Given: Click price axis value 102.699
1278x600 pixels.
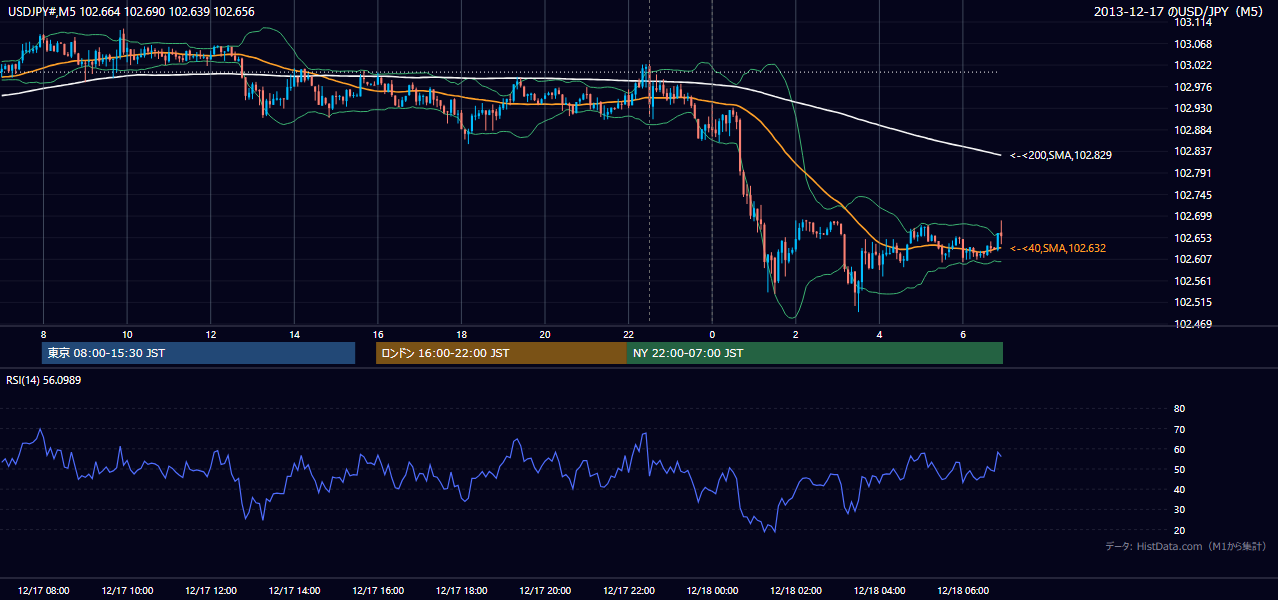Looking at the screenshot, I should pyautogui.click(x=1192, y=216).
